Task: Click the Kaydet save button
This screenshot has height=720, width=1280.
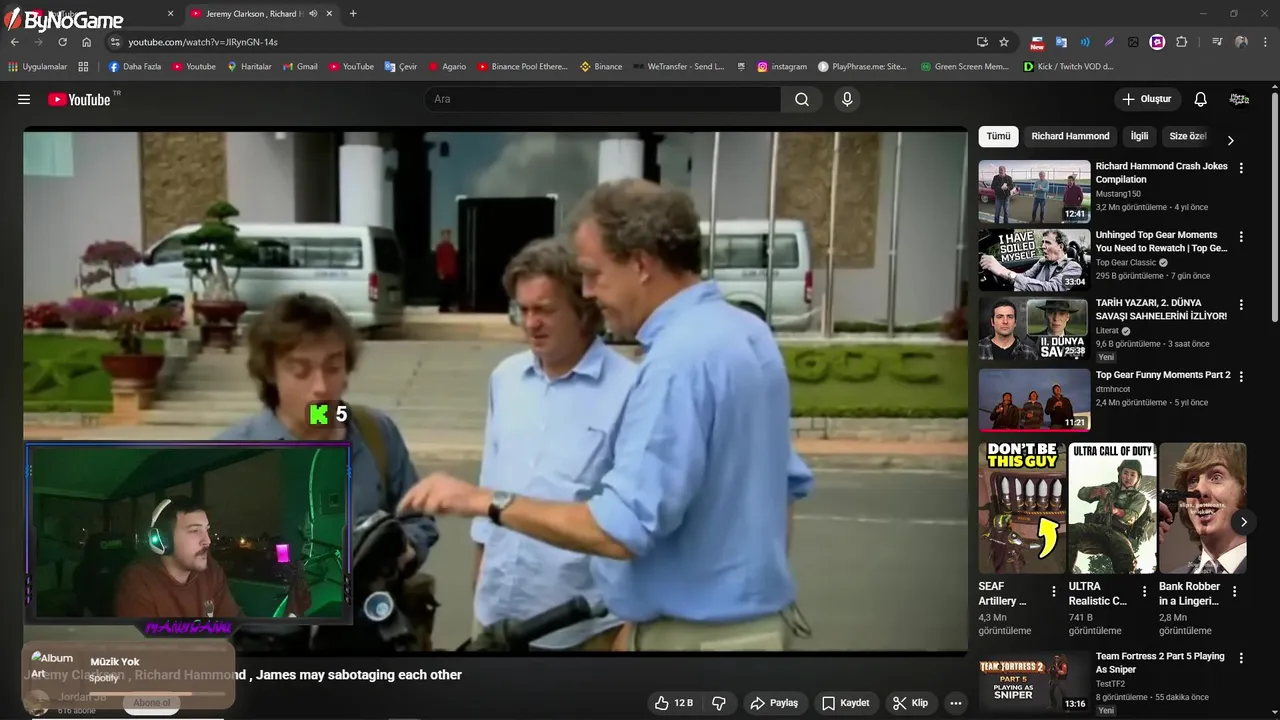Action: coord(846,703)
